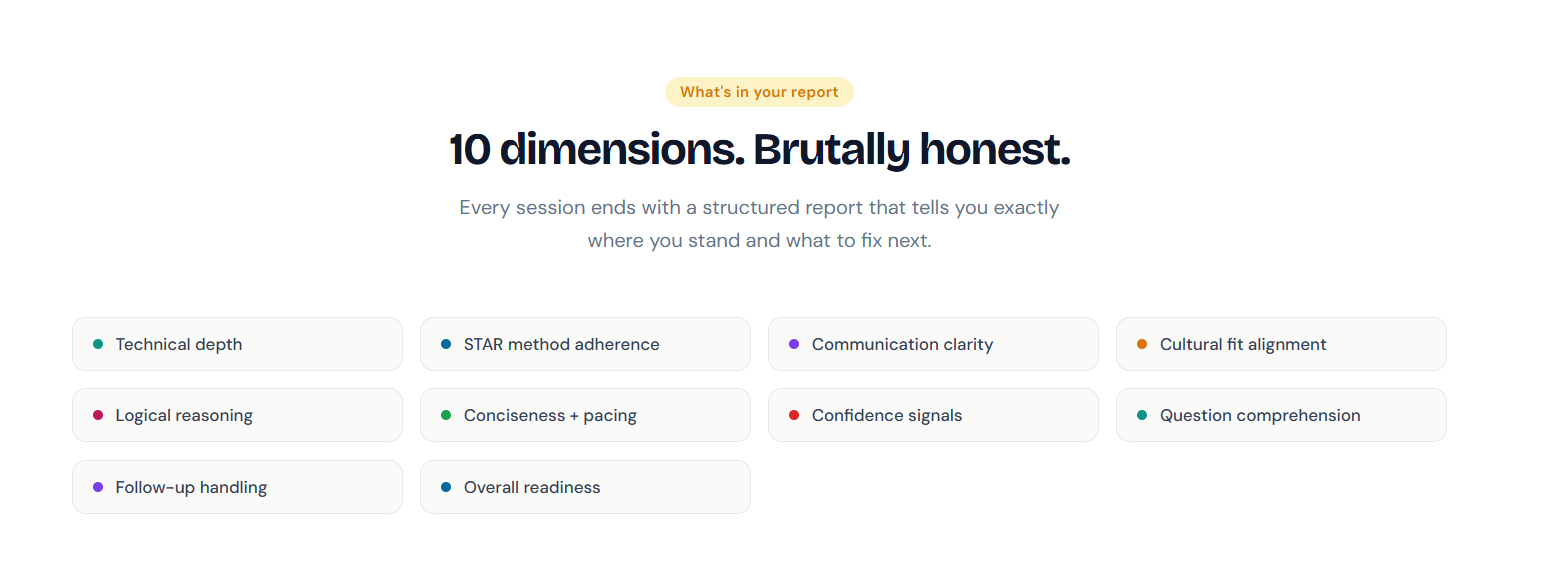Click the "What's in your report" badge

coord(759,92)
